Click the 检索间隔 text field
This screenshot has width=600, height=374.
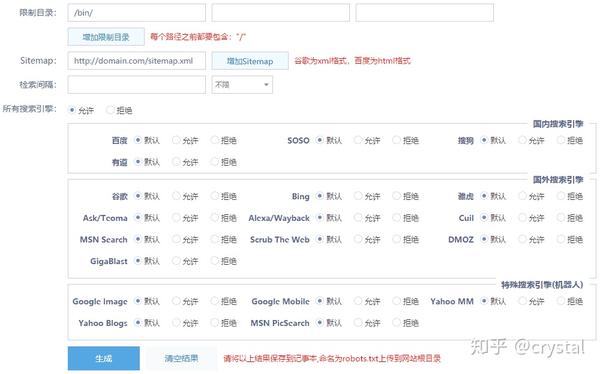[137, 85]
